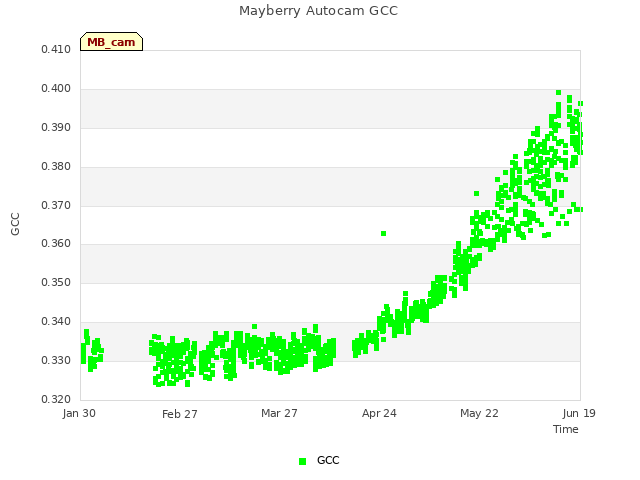Click the Apr 24 x-axis label

click(x=379, y=413)
